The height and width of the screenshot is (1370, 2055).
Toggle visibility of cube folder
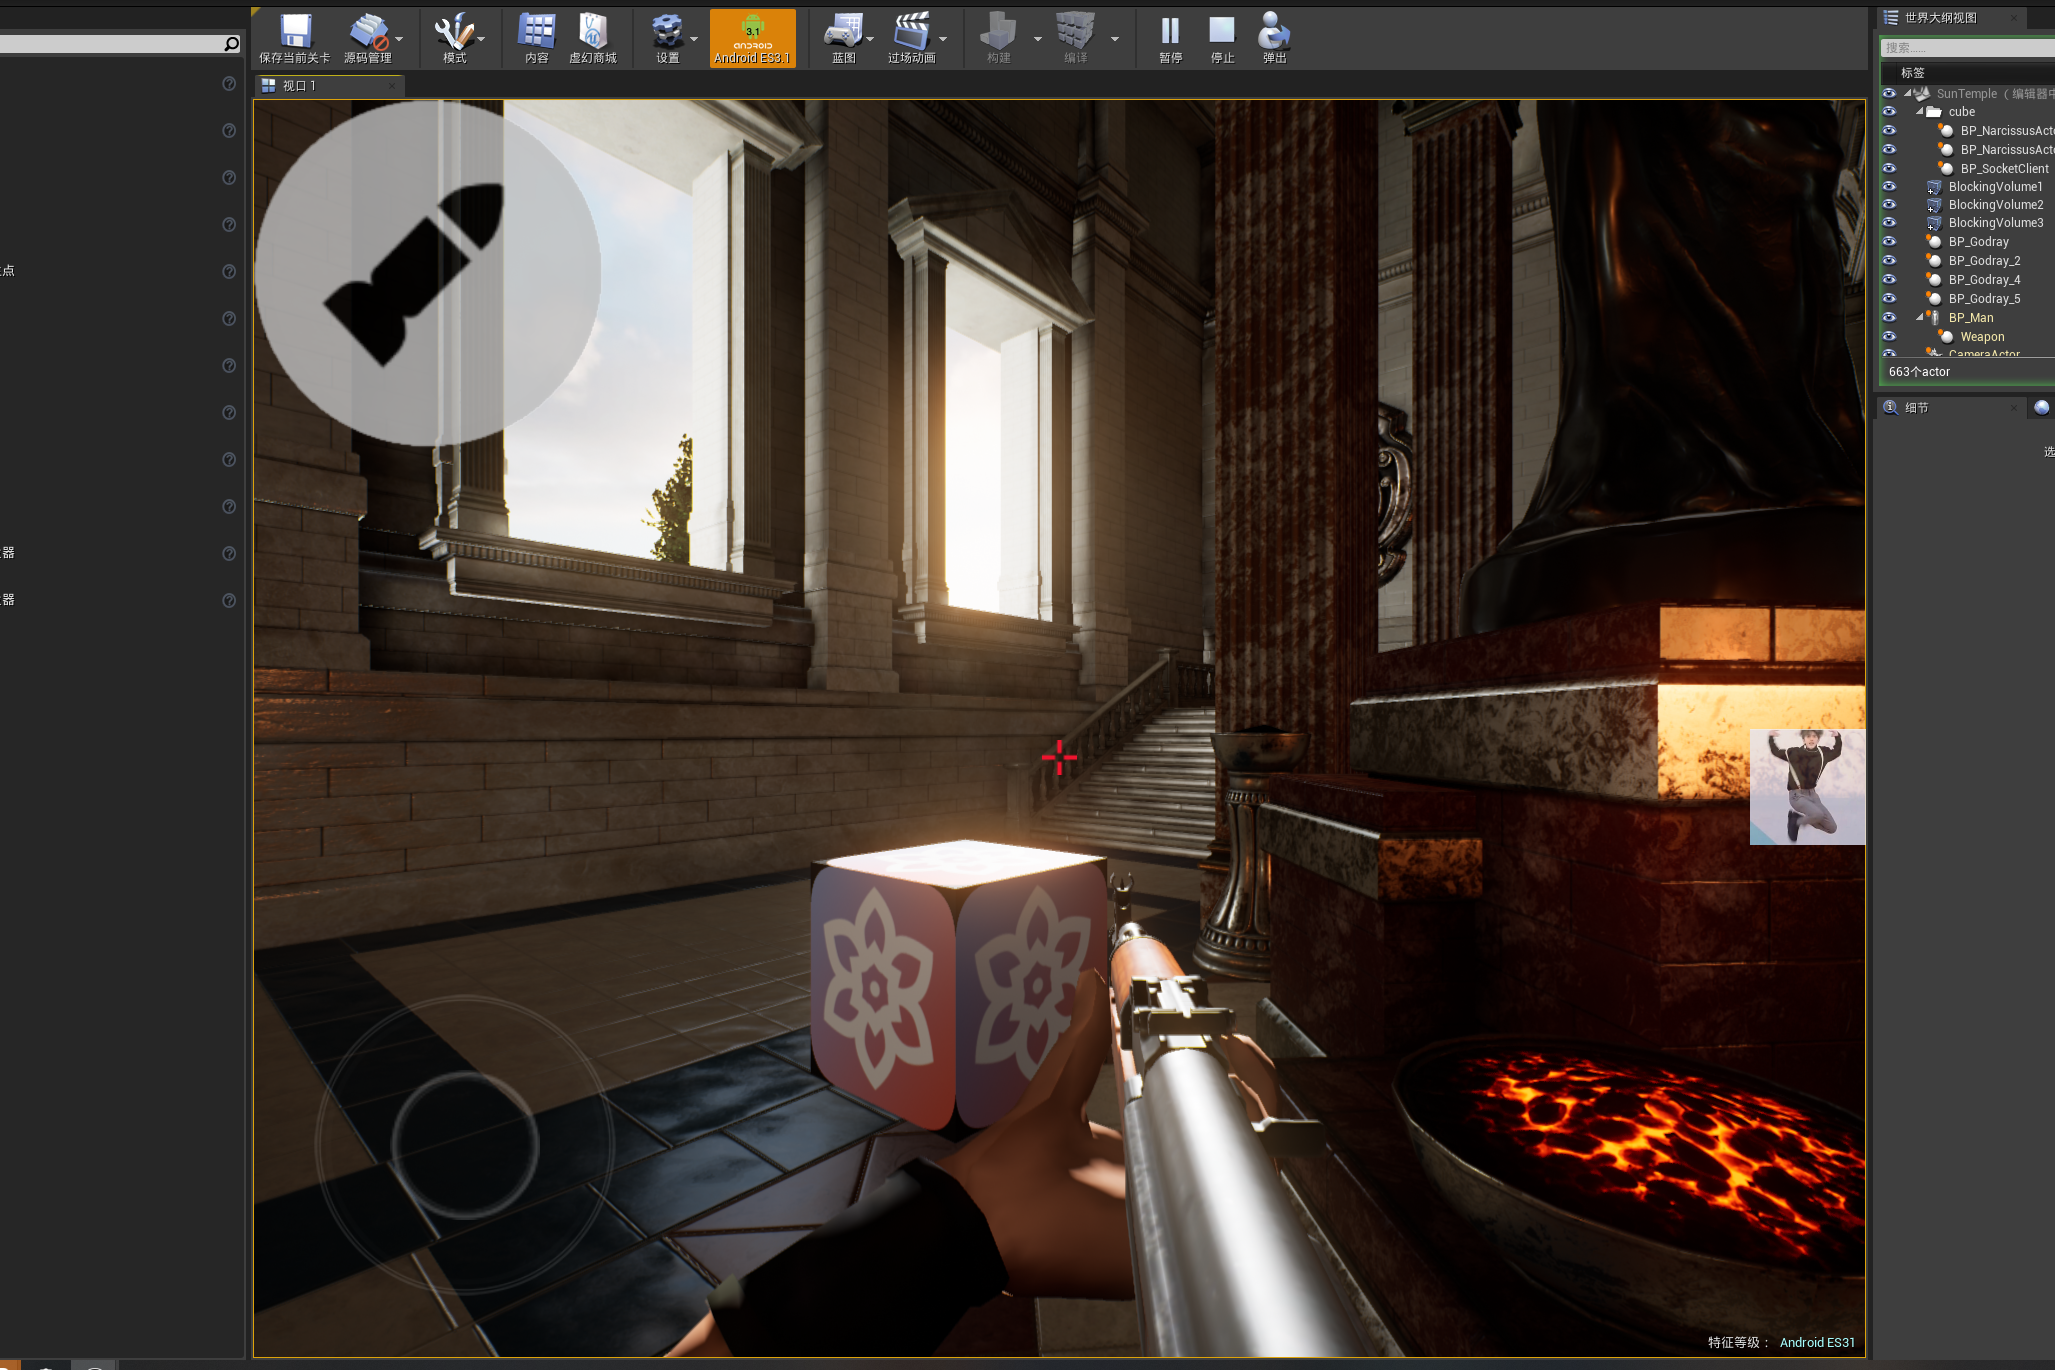coord(1889,112)
